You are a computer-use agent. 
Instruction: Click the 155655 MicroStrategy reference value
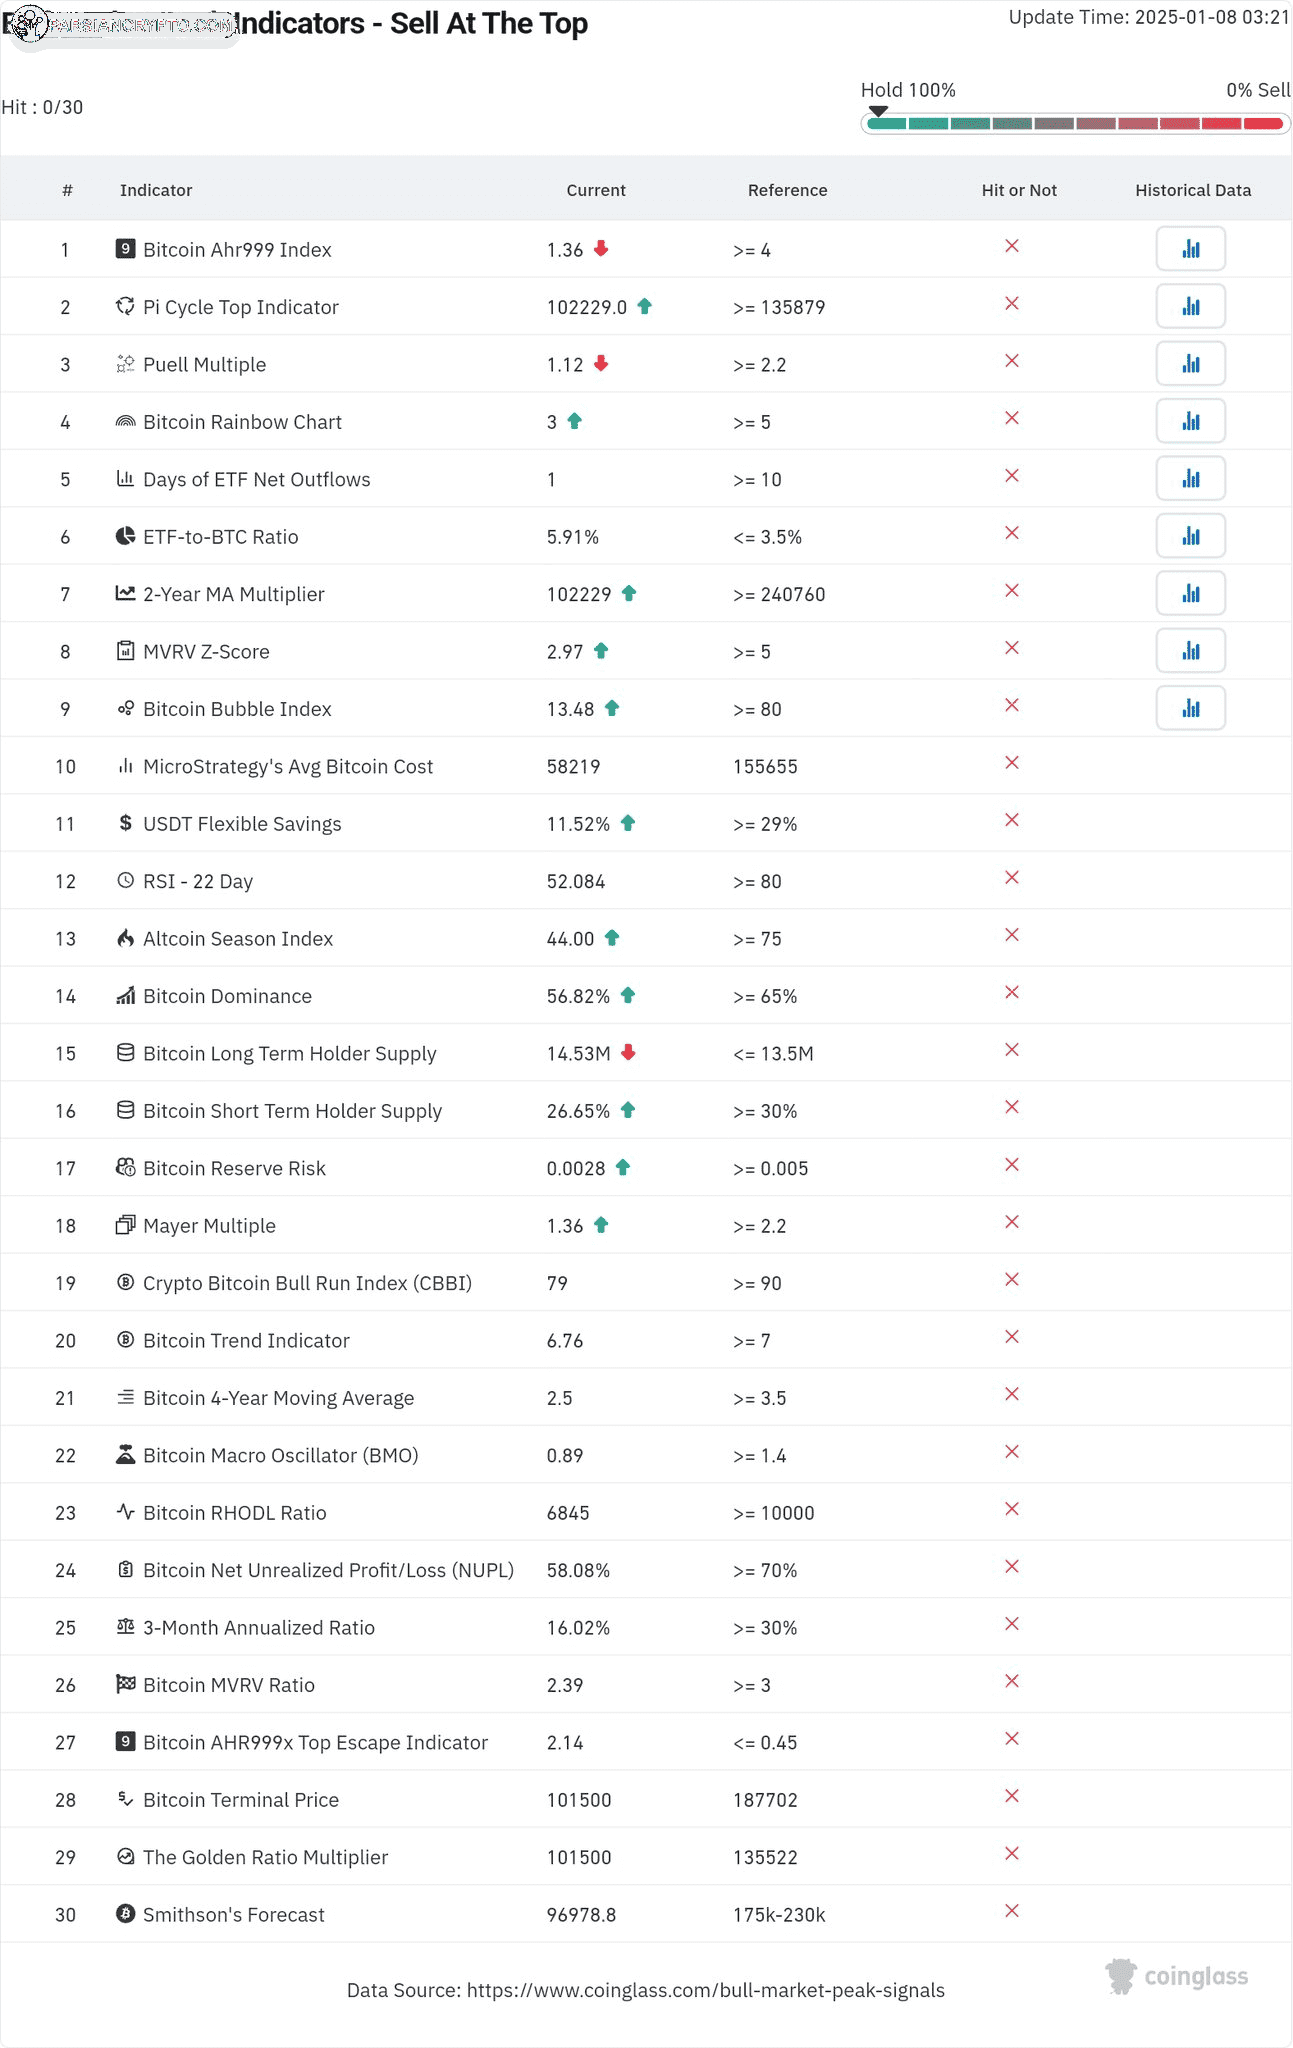pyautogui.click(x=765, y=766)
